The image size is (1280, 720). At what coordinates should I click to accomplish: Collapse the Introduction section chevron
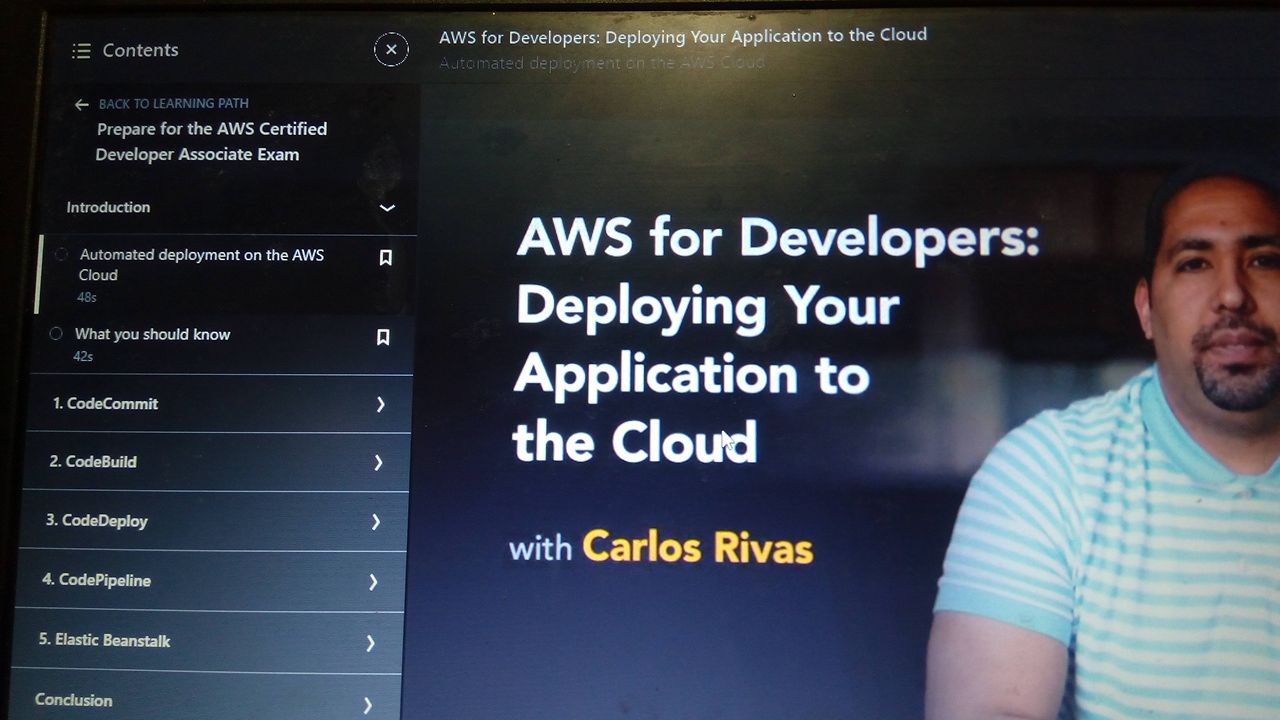pos(387,208)
